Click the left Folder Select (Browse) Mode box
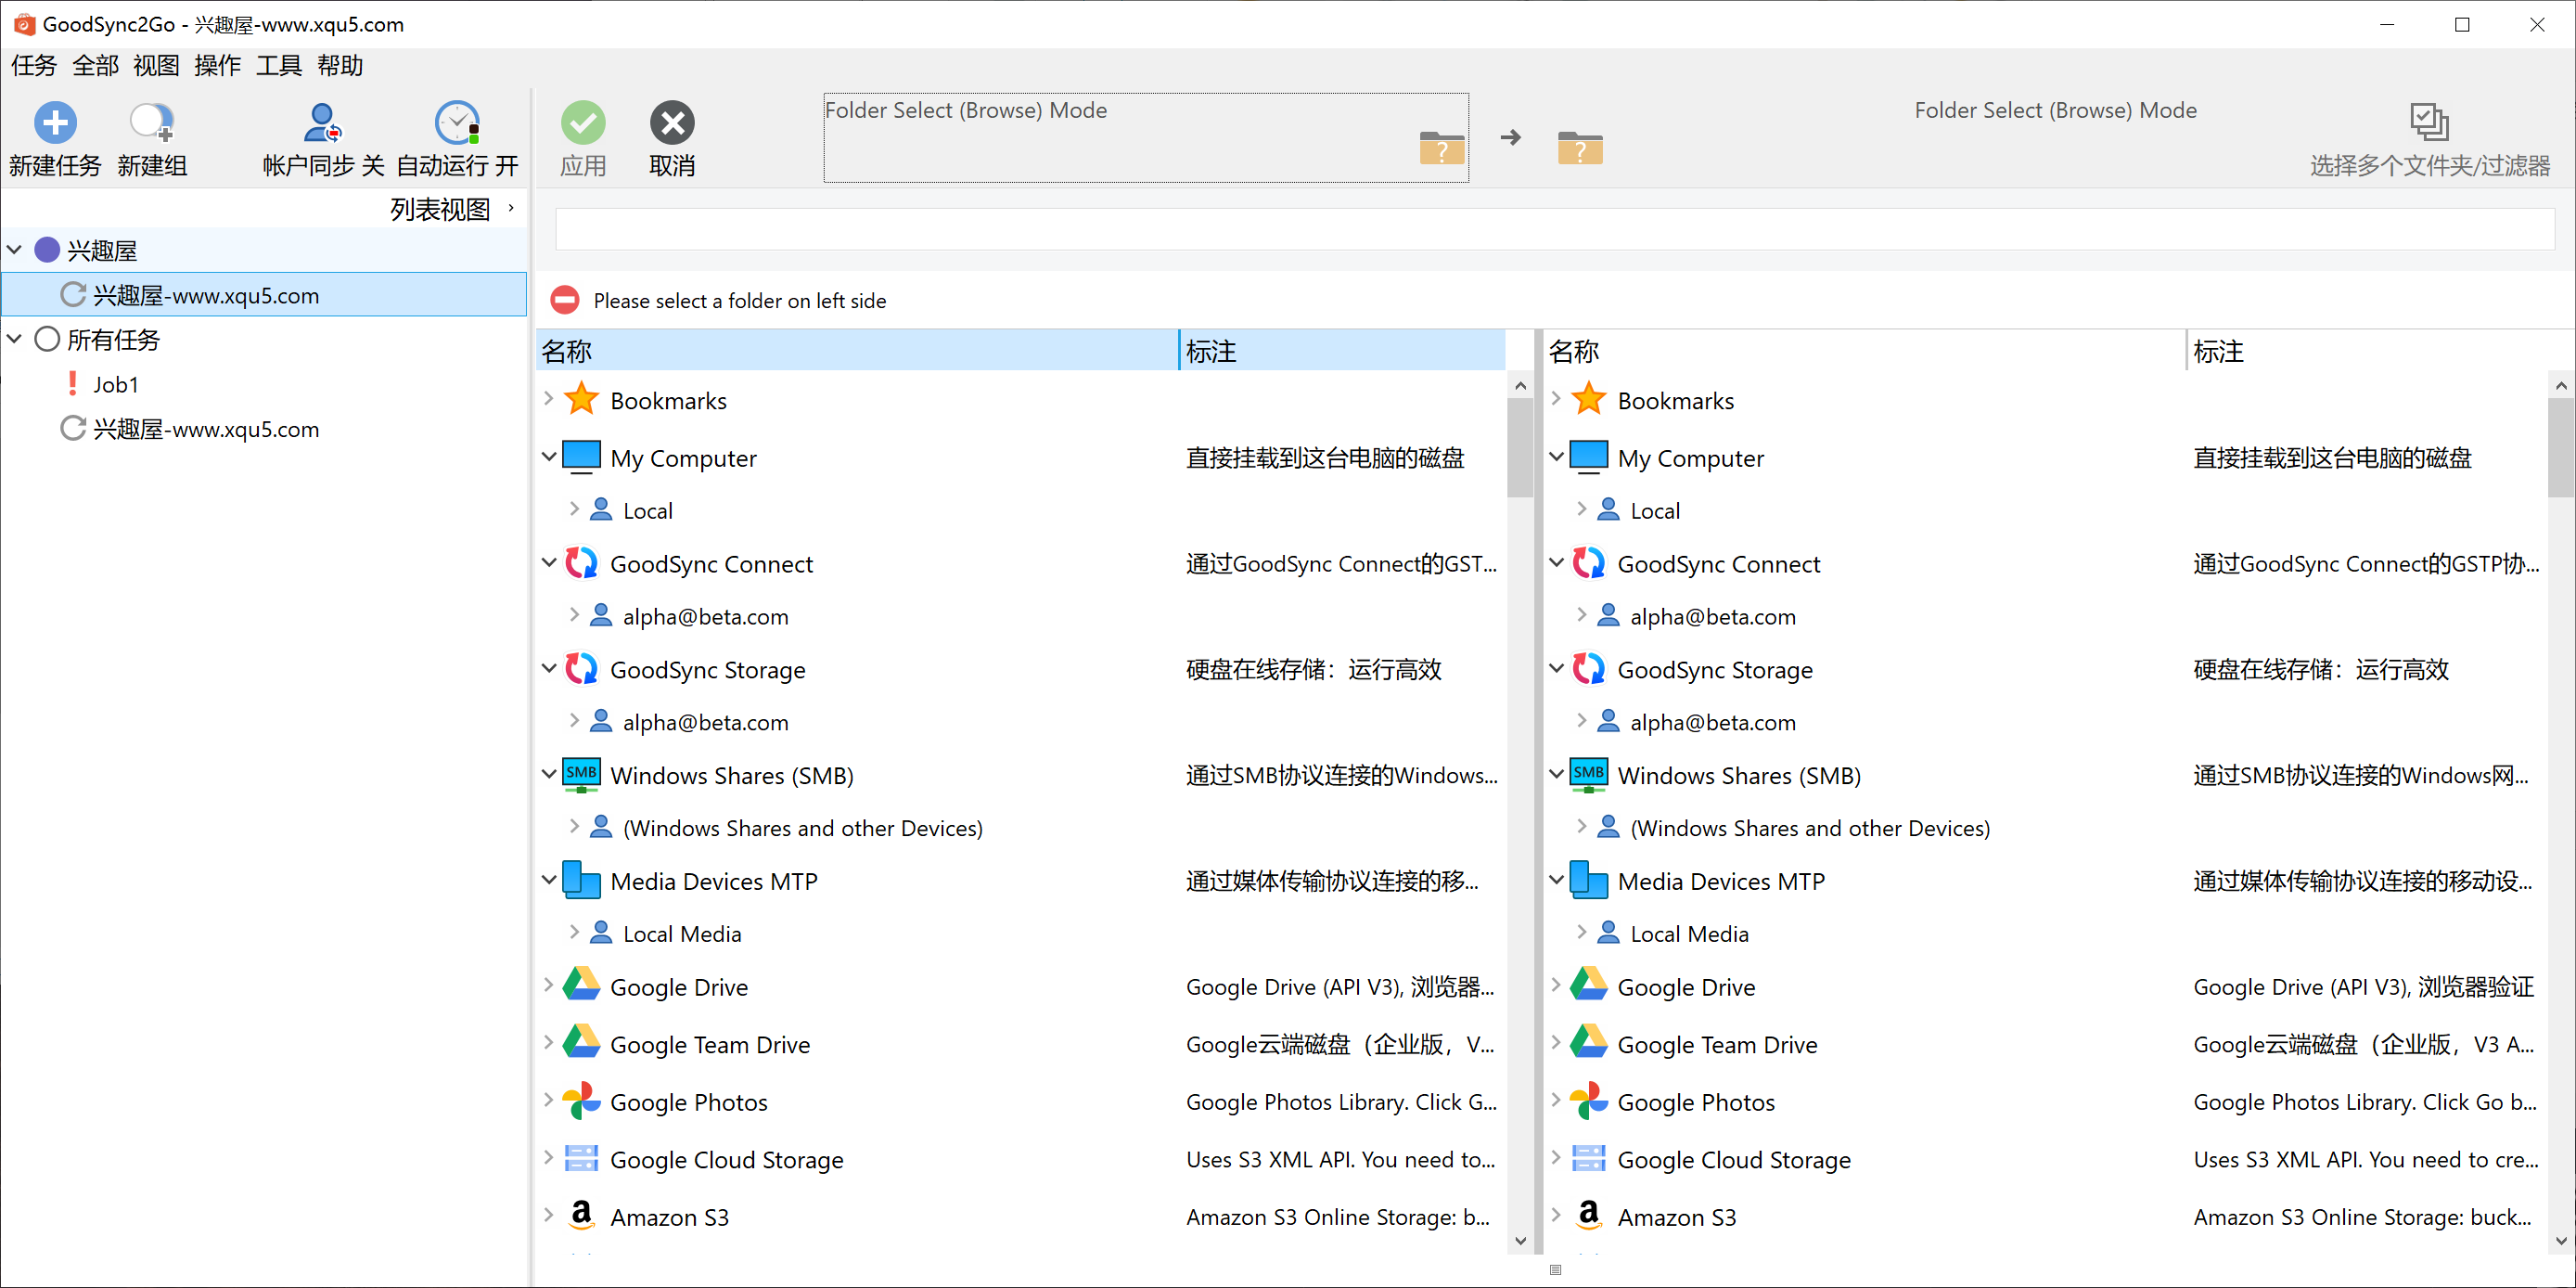Screen dimensions: 2576x1288 point(1146,138)
